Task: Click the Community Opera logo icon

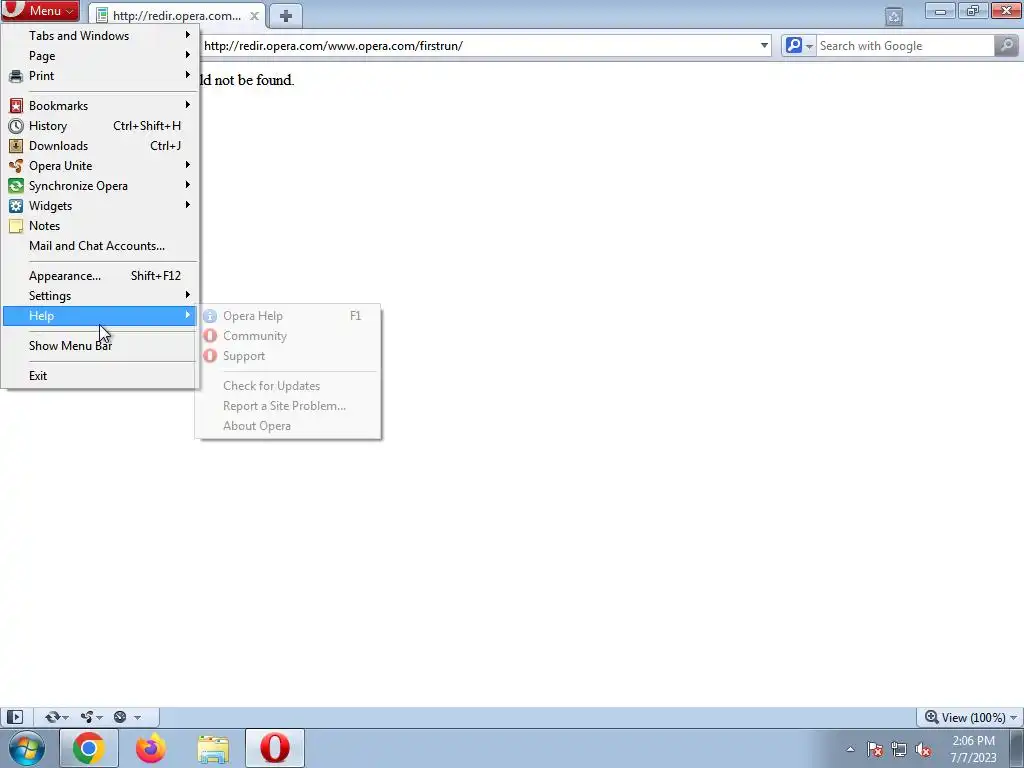Action: tap(210, 336)
